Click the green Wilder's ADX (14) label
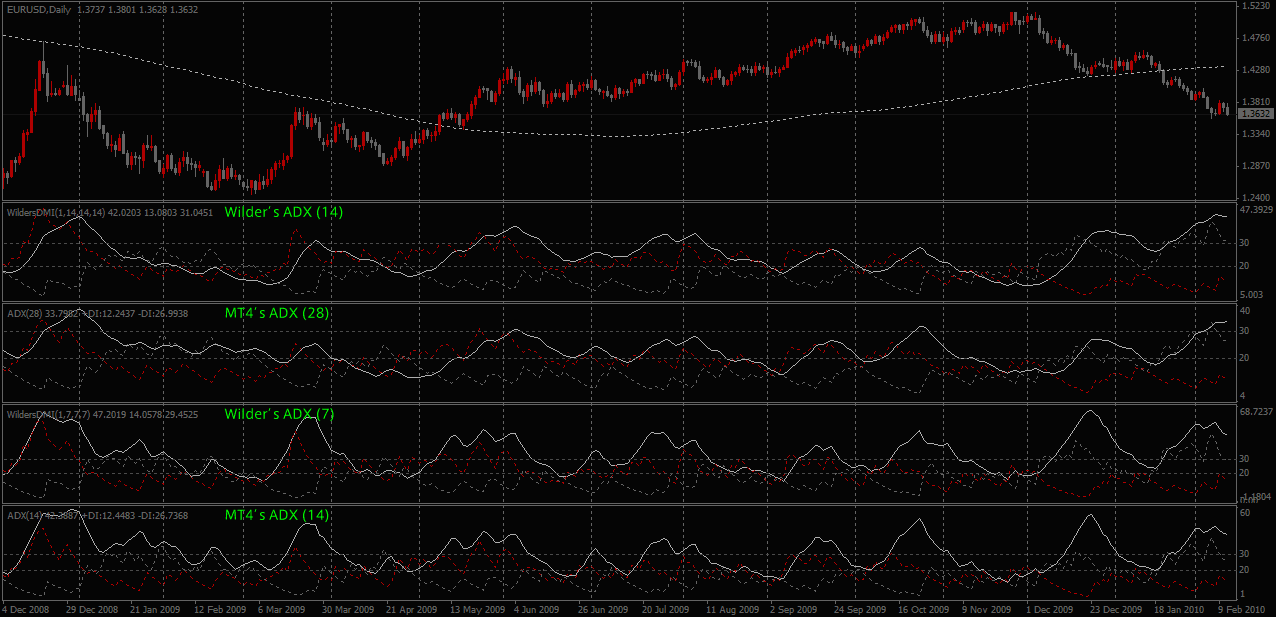This screenshot has width=1276, height=617. [x=286, y=212]
